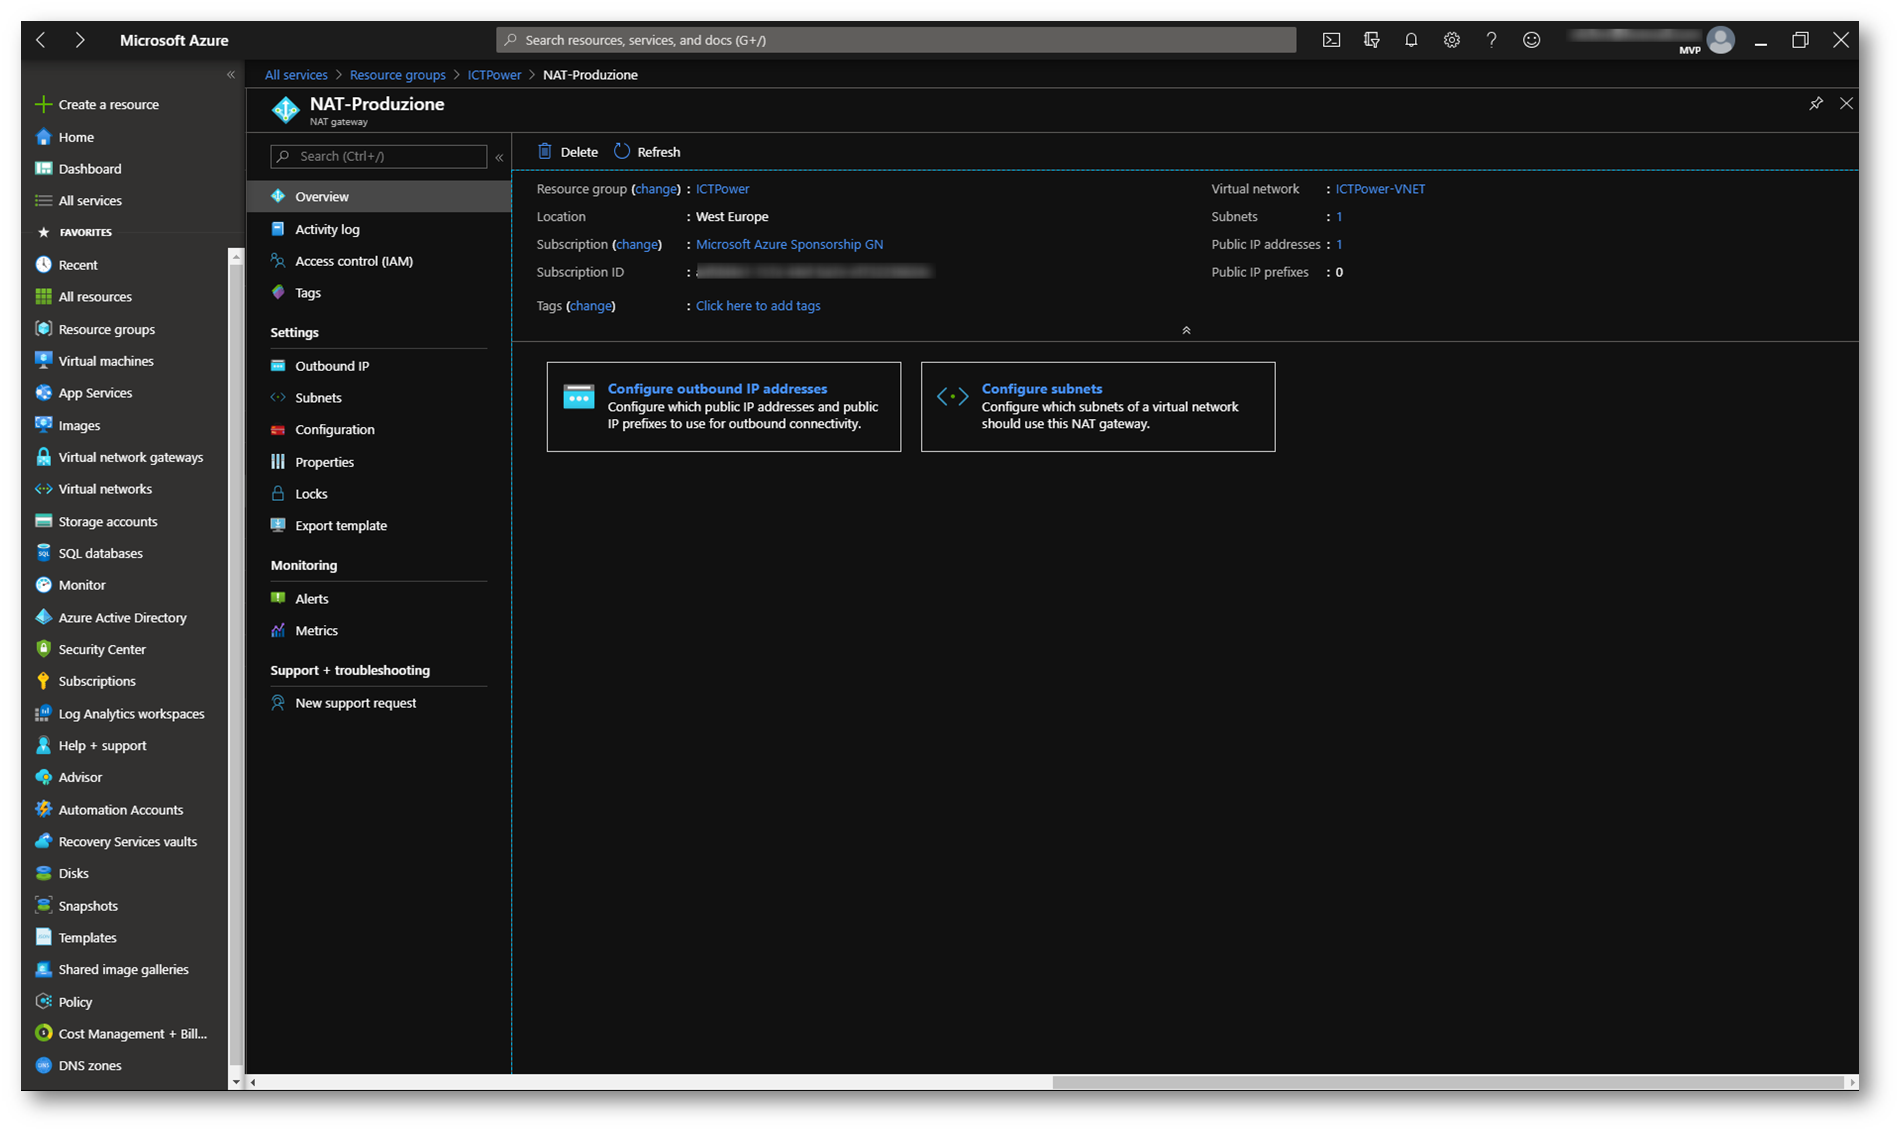
Task: Navigate forward with the right arrow
Action: tap(80, 40)
